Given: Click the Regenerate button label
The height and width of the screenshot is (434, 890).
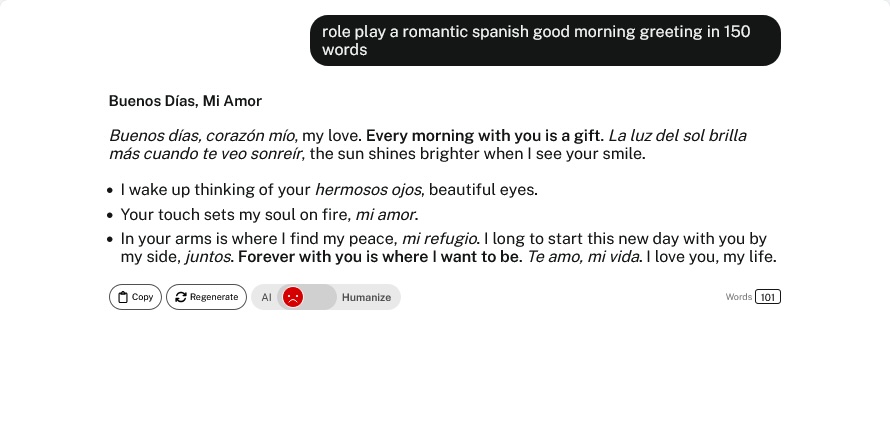Looking at the screenshot, I should pos(214,297).
